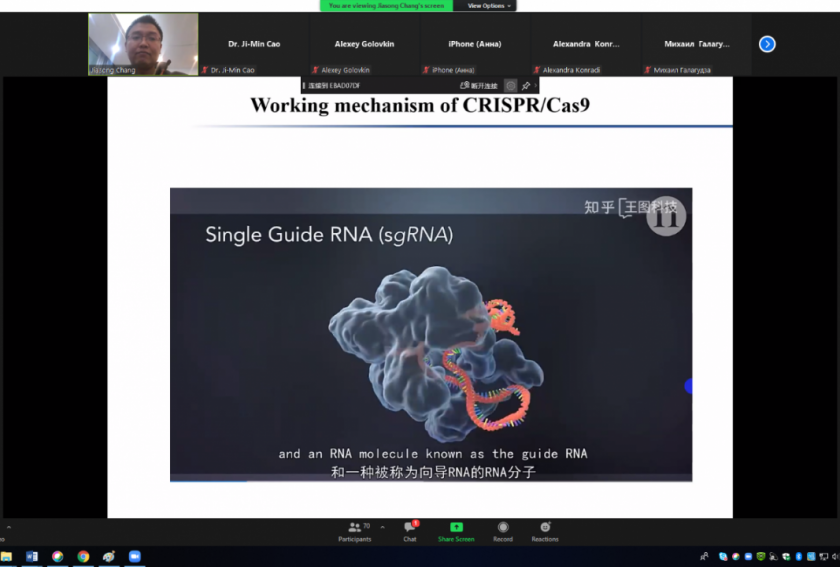Open the Participants panel
This screenshot has width=840, height=567.
(354, 531)
